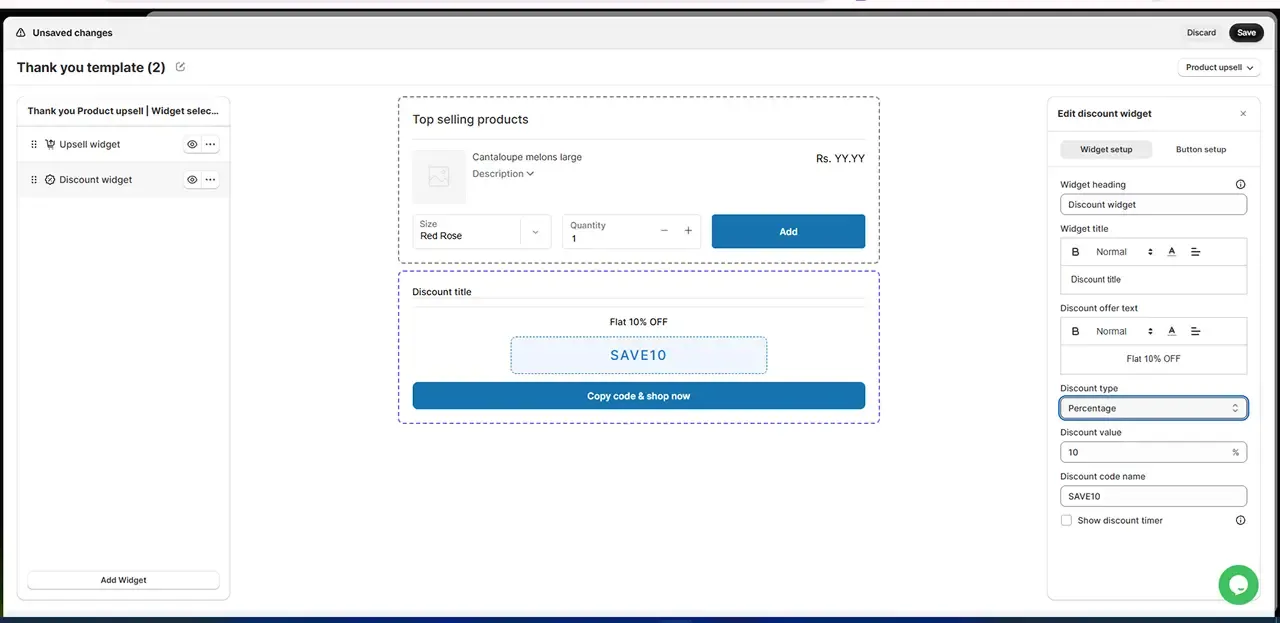The width and height of the screenshot is (1280, 623).
Task: Click the Discard button
Action: (1201, 33)
